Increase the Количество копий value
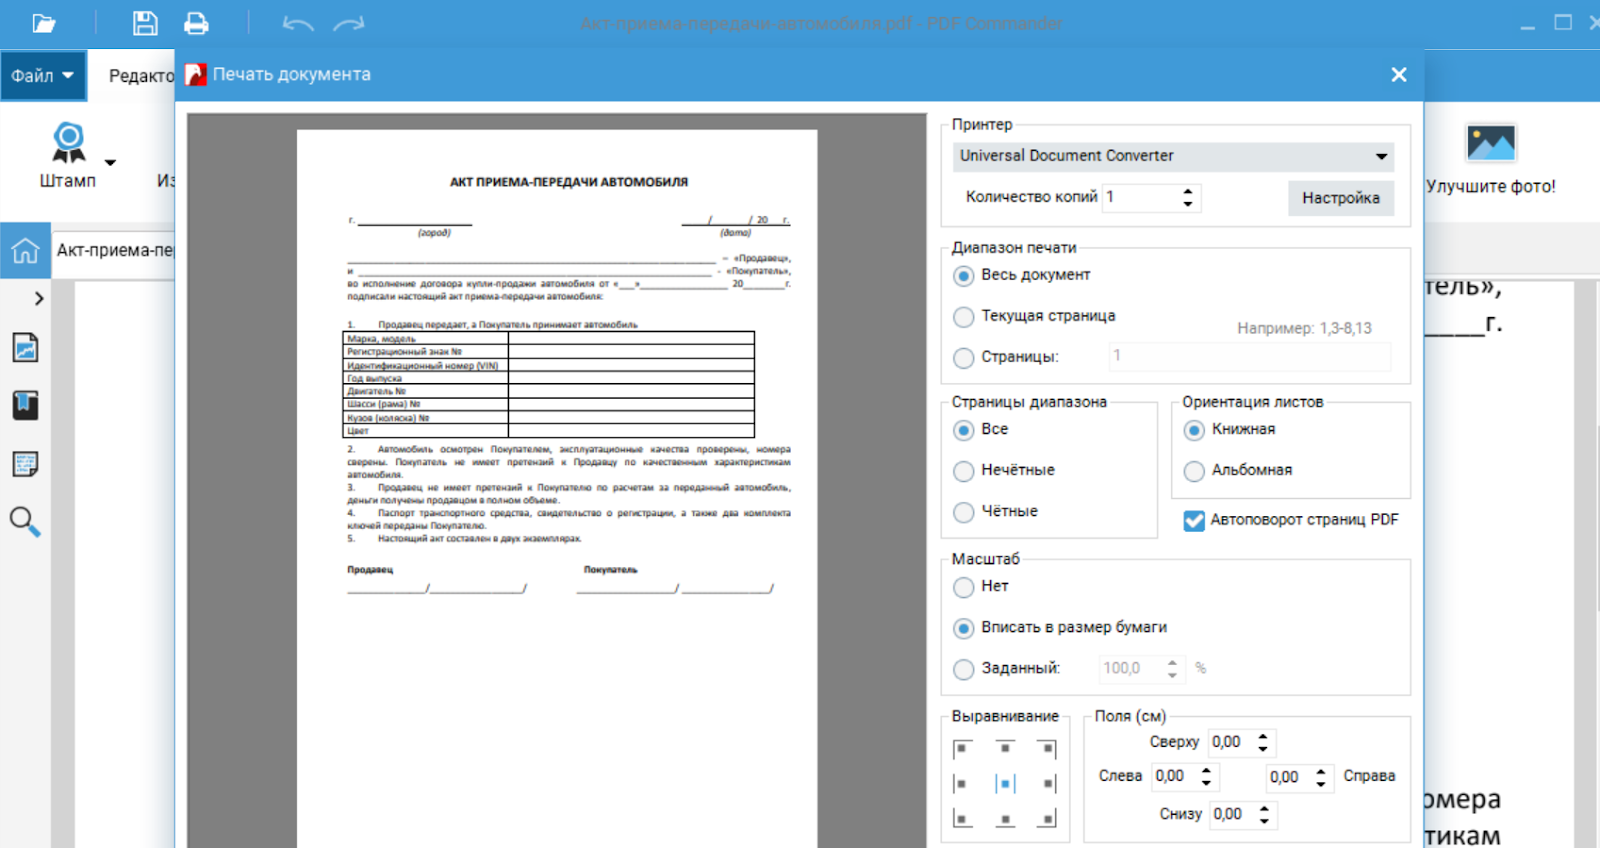Screen dimensions: 1600x848 tap(1188, 191)
